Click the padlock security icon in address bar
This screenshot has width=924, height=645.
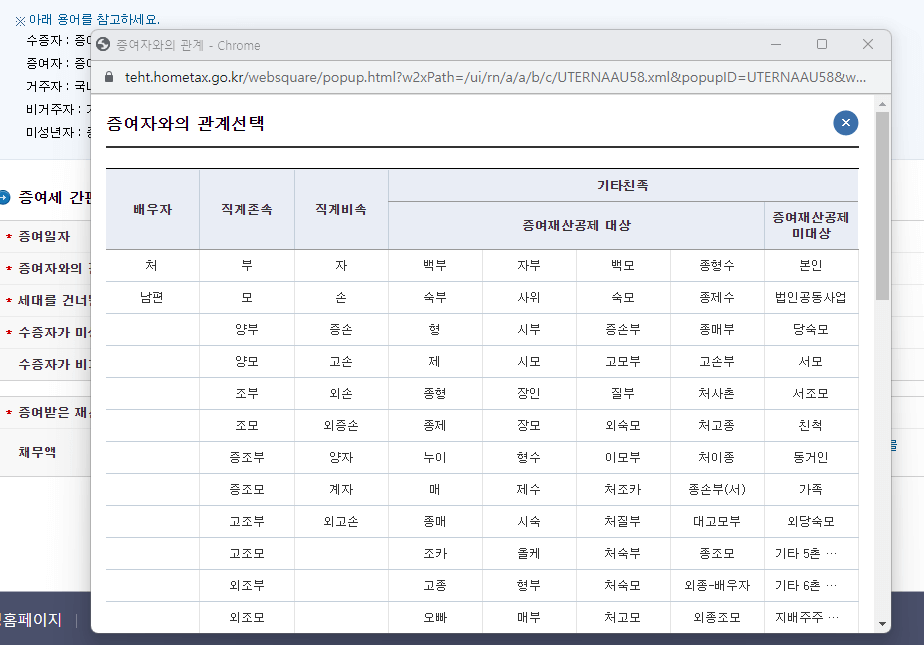click(107, 75)
